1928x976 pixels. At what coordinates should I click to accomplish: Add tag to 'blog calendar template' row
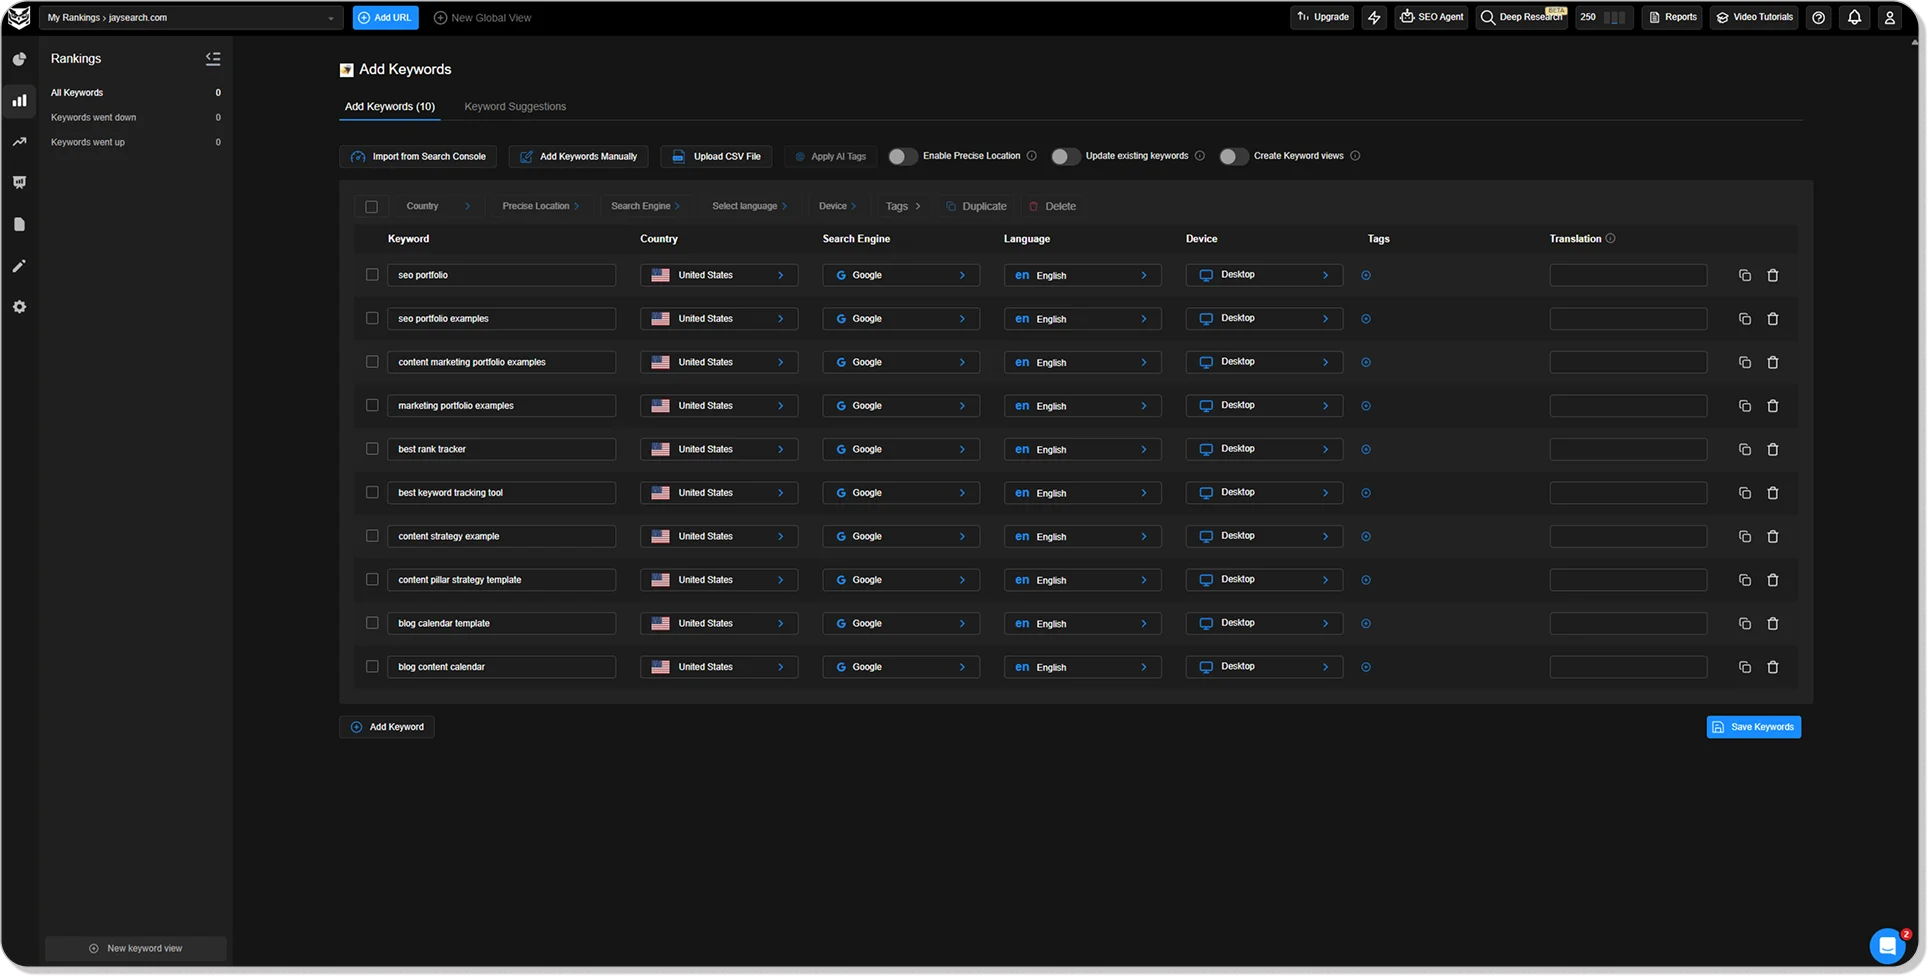[1366, 623]
